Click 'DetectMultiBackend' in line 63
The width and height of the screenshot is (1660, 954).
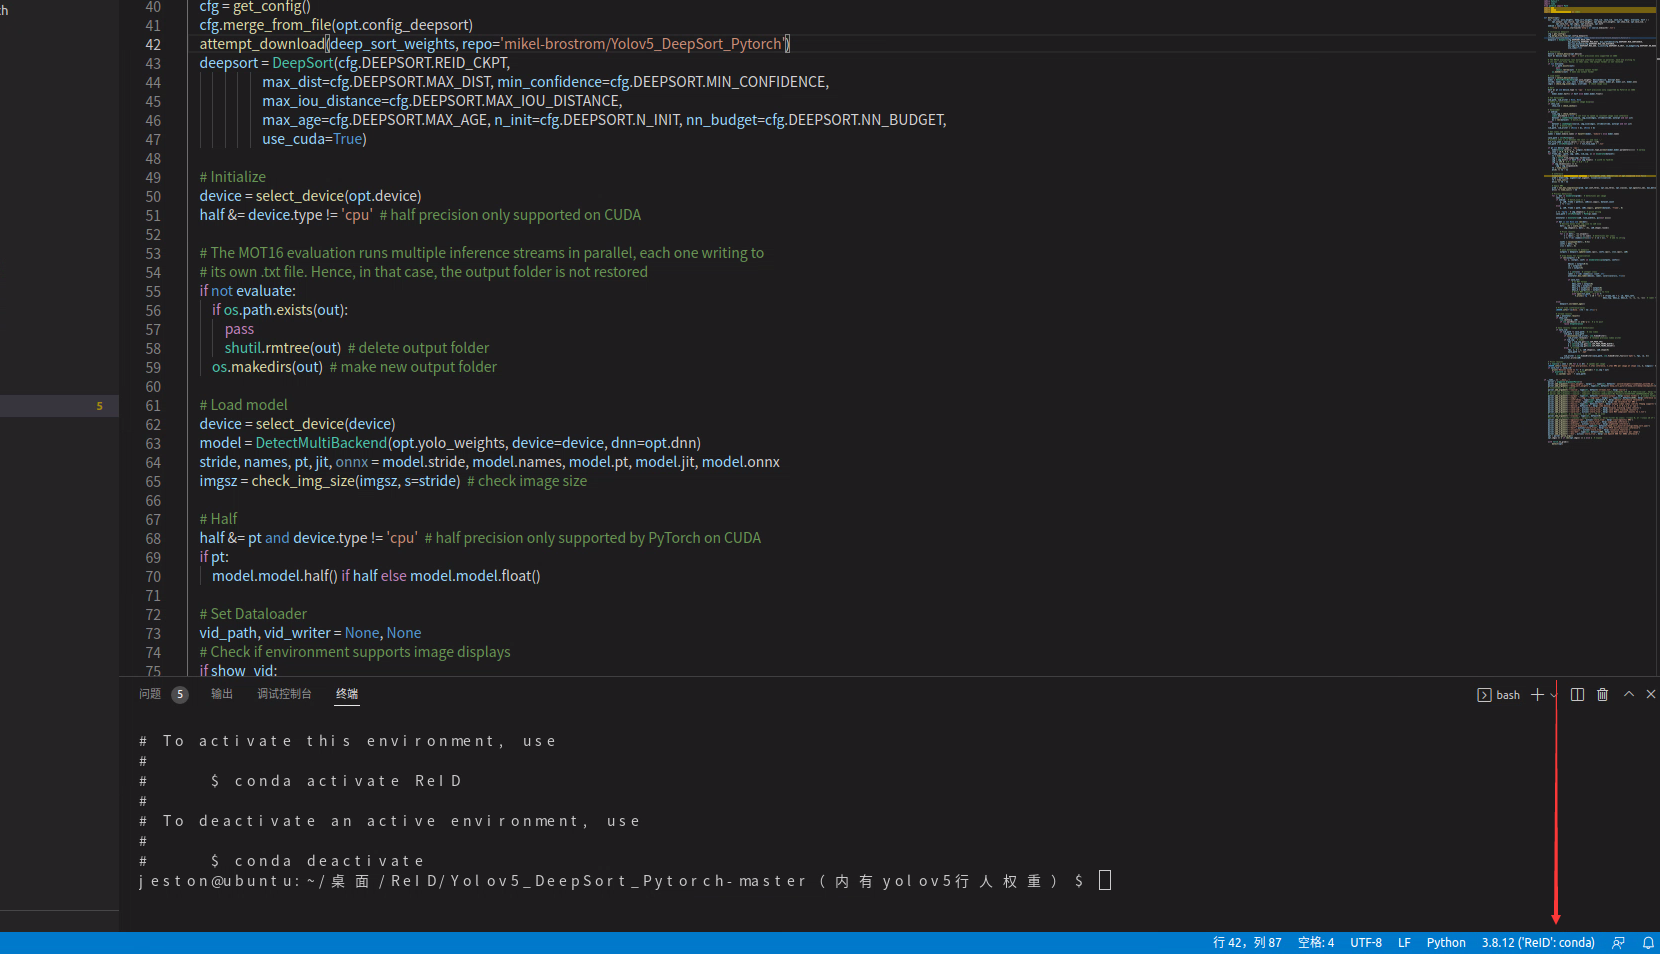coord(321,443)
